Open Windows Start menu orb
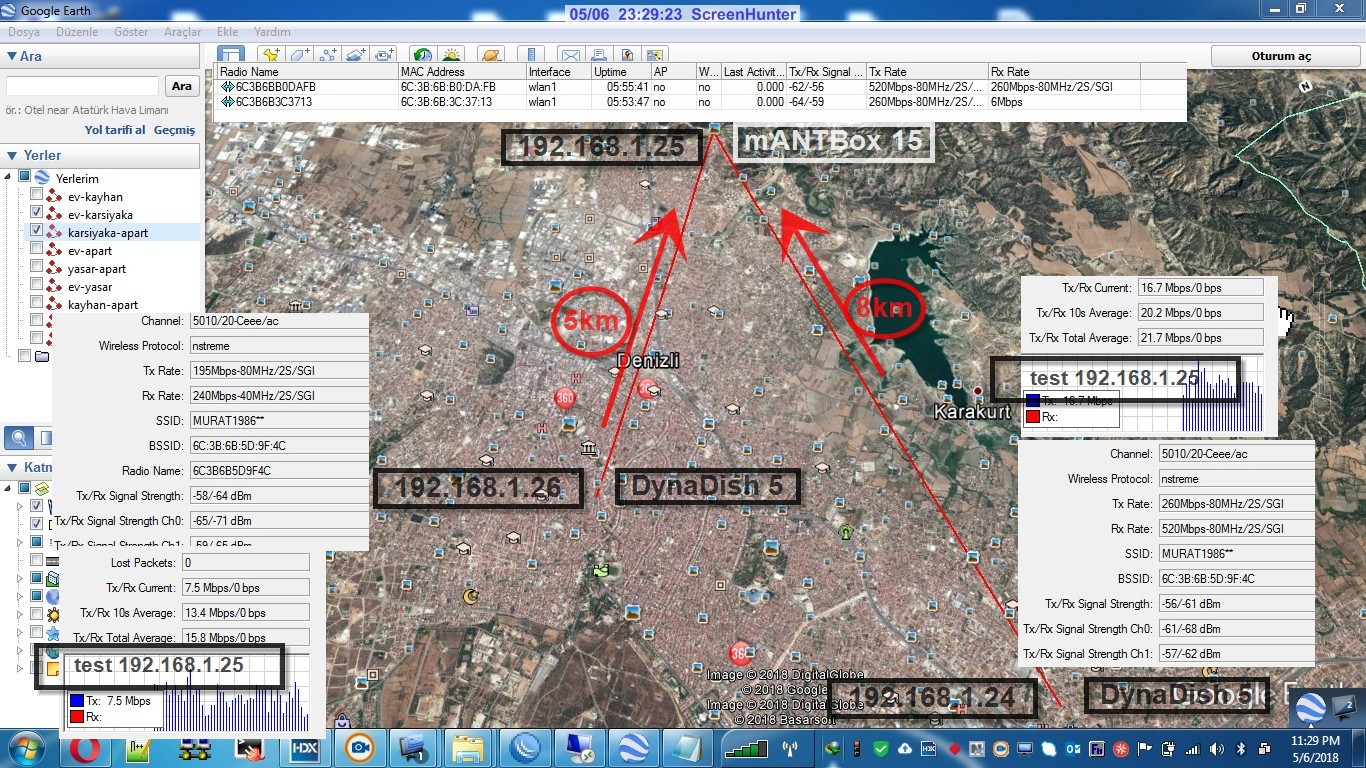Viewport: 1366px width, 768px height. pyautogui.click(x=25, y=748)
